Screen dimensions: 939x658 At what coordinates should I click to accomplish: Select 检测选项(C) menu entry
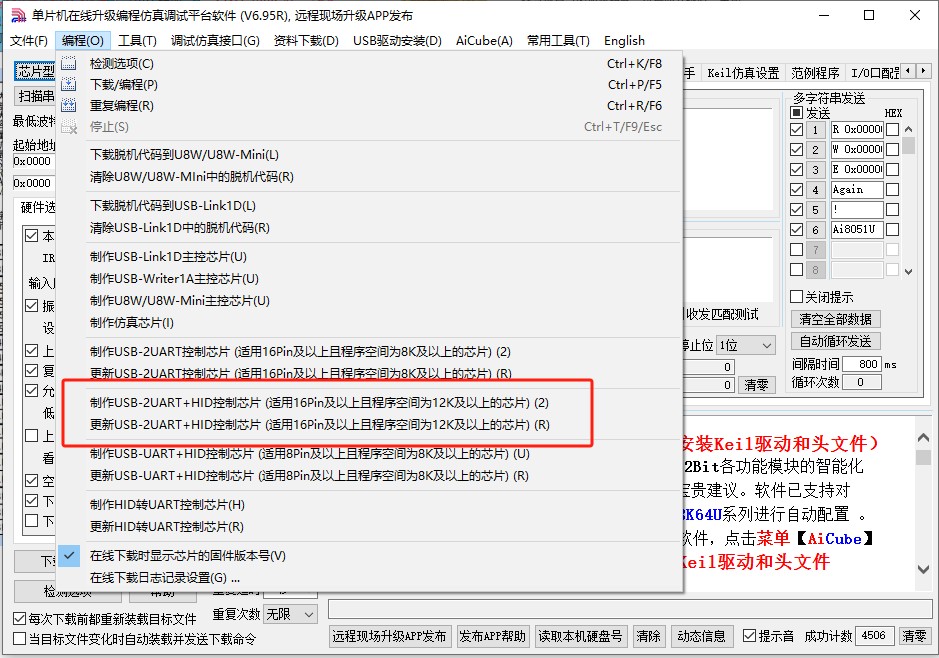pyautogui.click(x=369, y=63)
